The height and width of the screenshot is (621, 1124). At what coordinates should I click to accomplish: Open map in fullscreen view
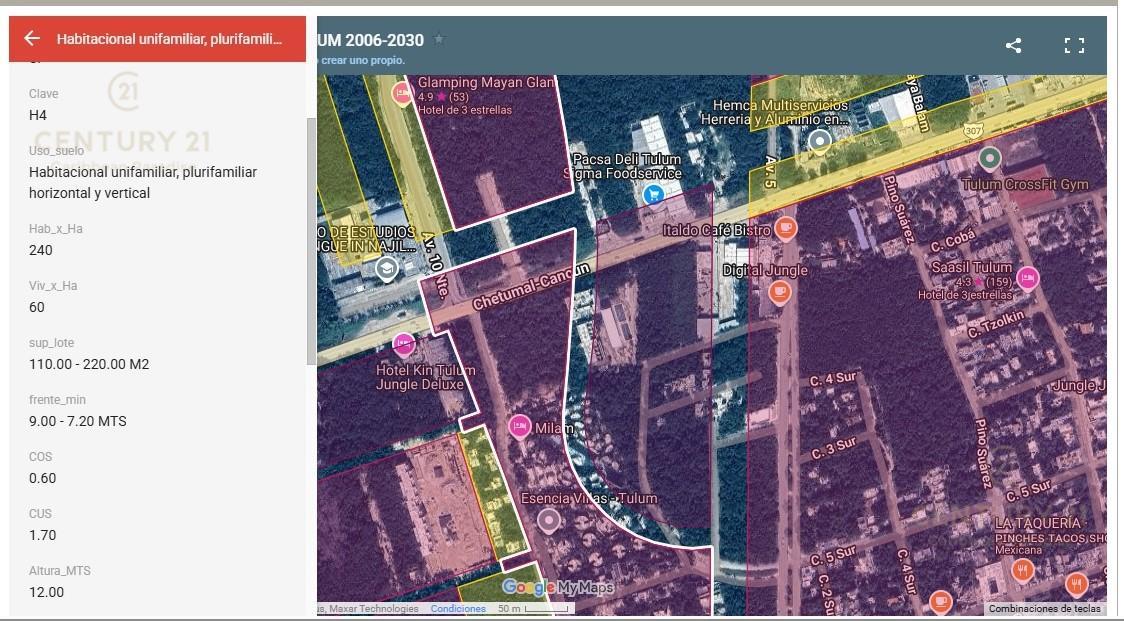pyautogui.click(x=1074, y=46)
